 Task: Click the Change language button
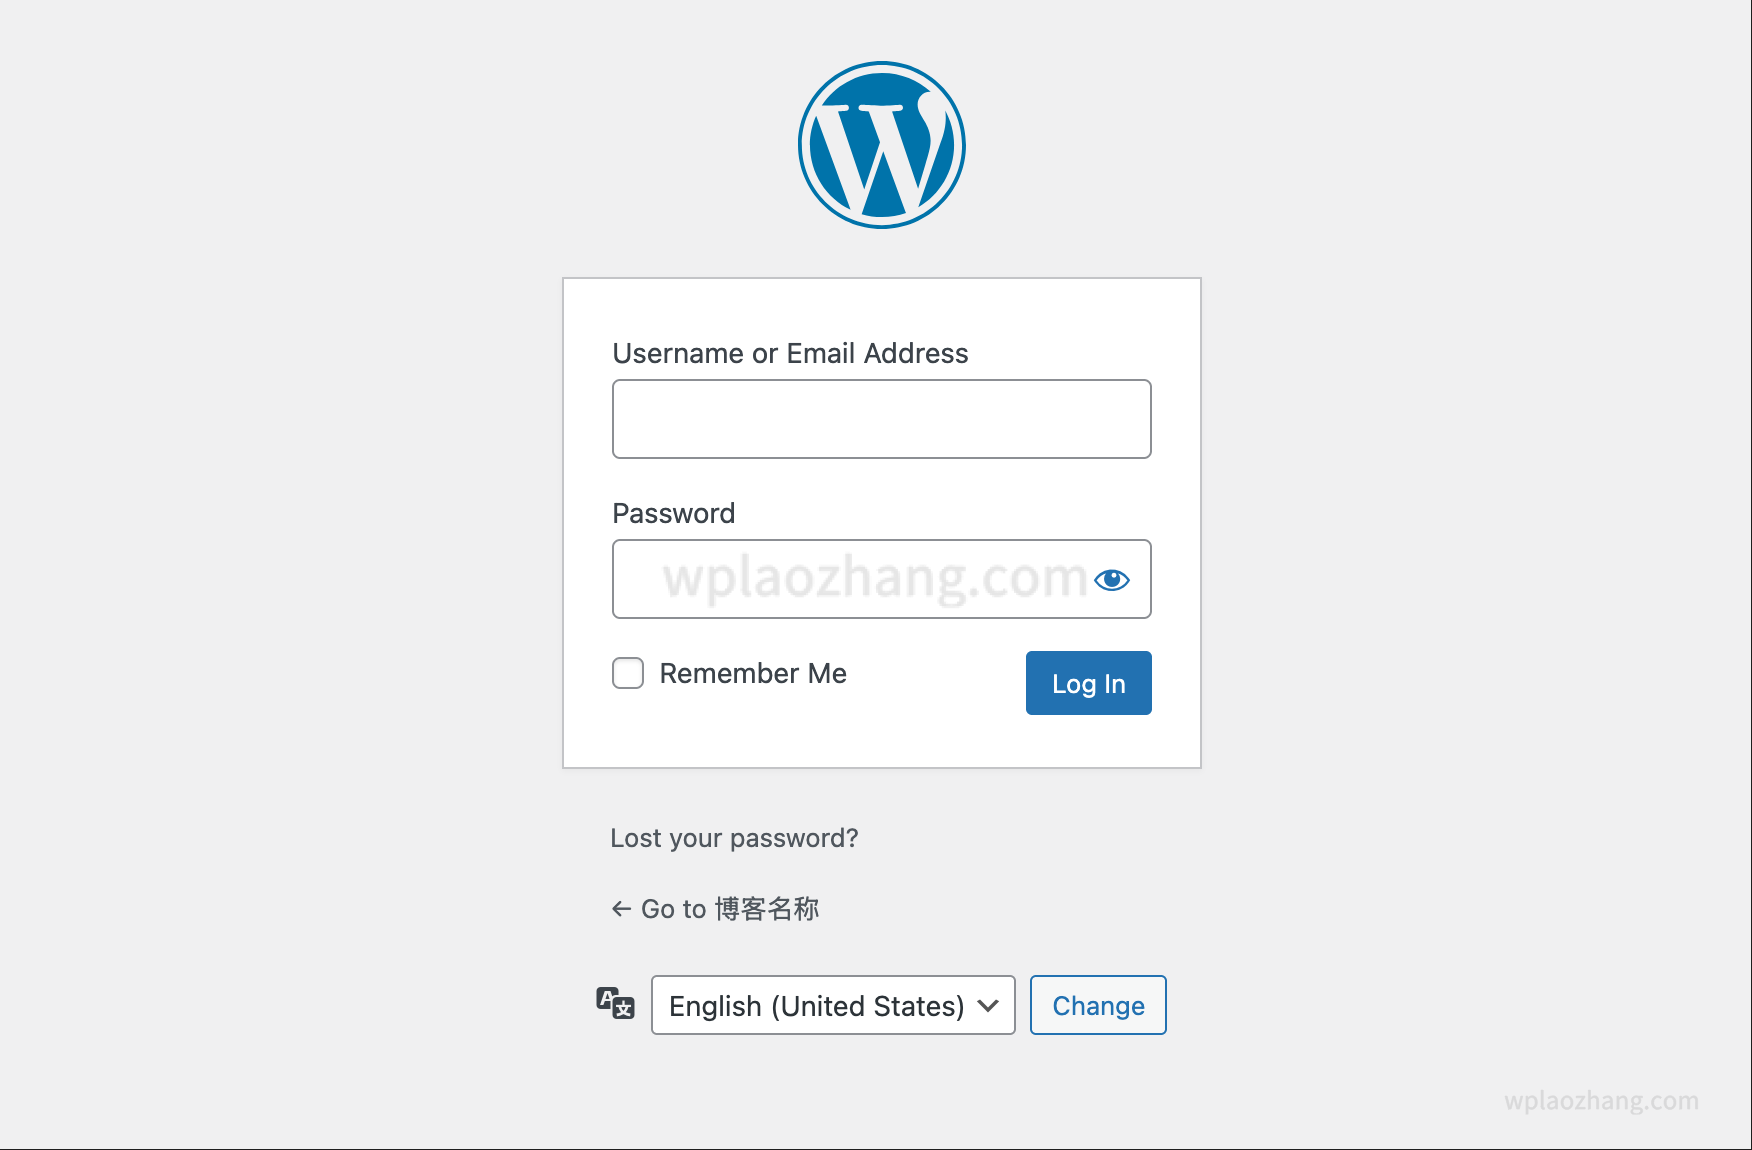[x=1098, y=1005]
